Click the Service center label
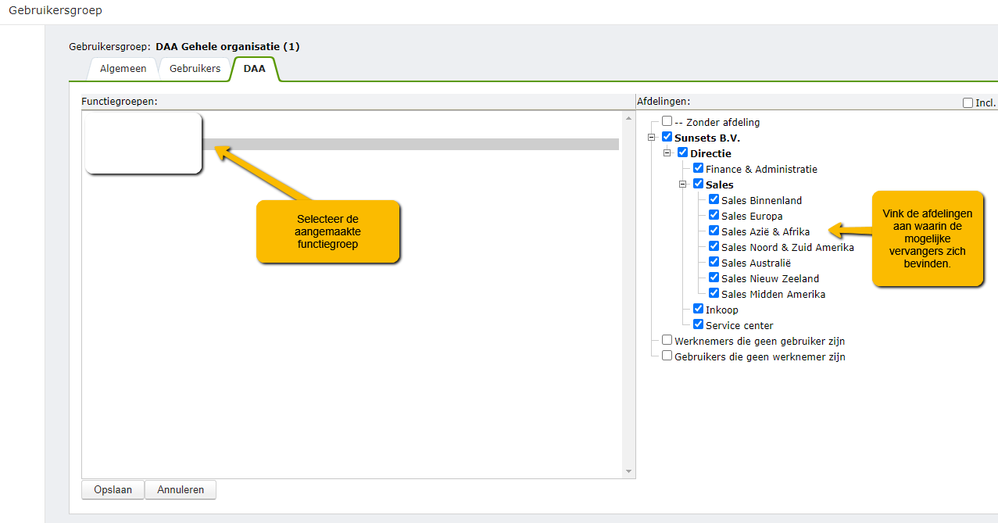This screenshot has height=523, width=998. pyautogui.click(x=740, y=326)
